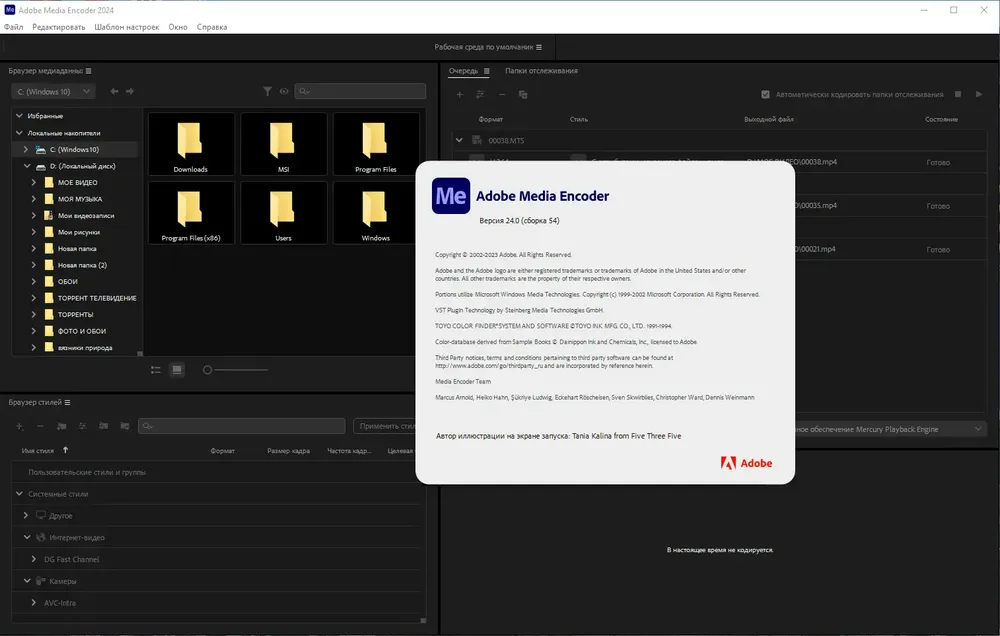This screenshot has height=636, width=1000.
Task: Click the Применить стиль button
Action: pos(385,426)
